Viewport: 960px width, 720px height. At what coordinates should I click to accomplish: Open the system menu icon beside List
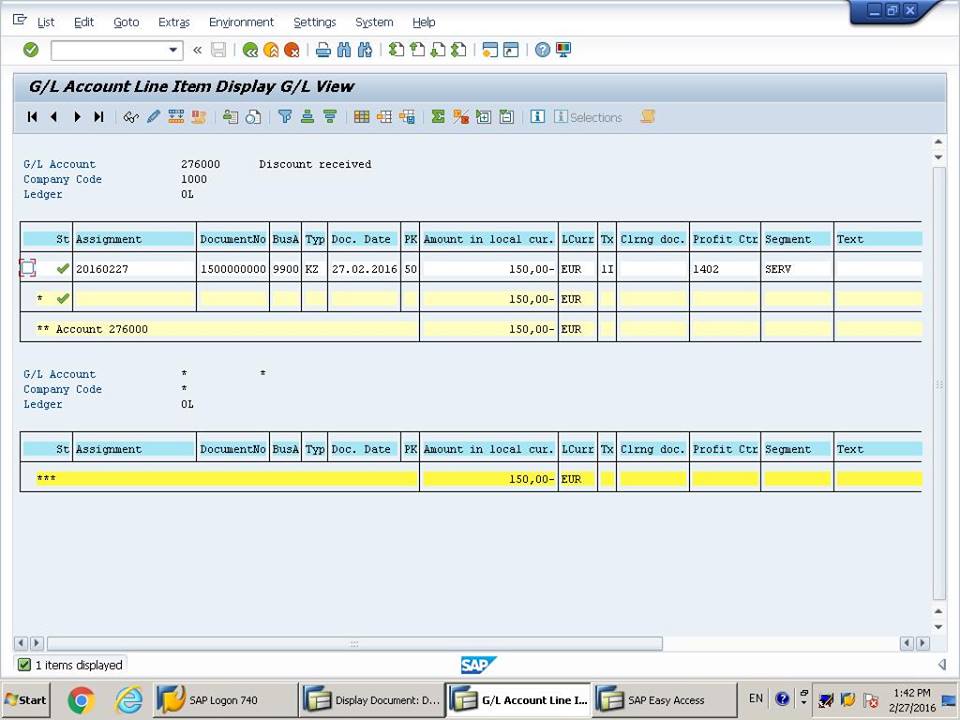coord(20,21)
